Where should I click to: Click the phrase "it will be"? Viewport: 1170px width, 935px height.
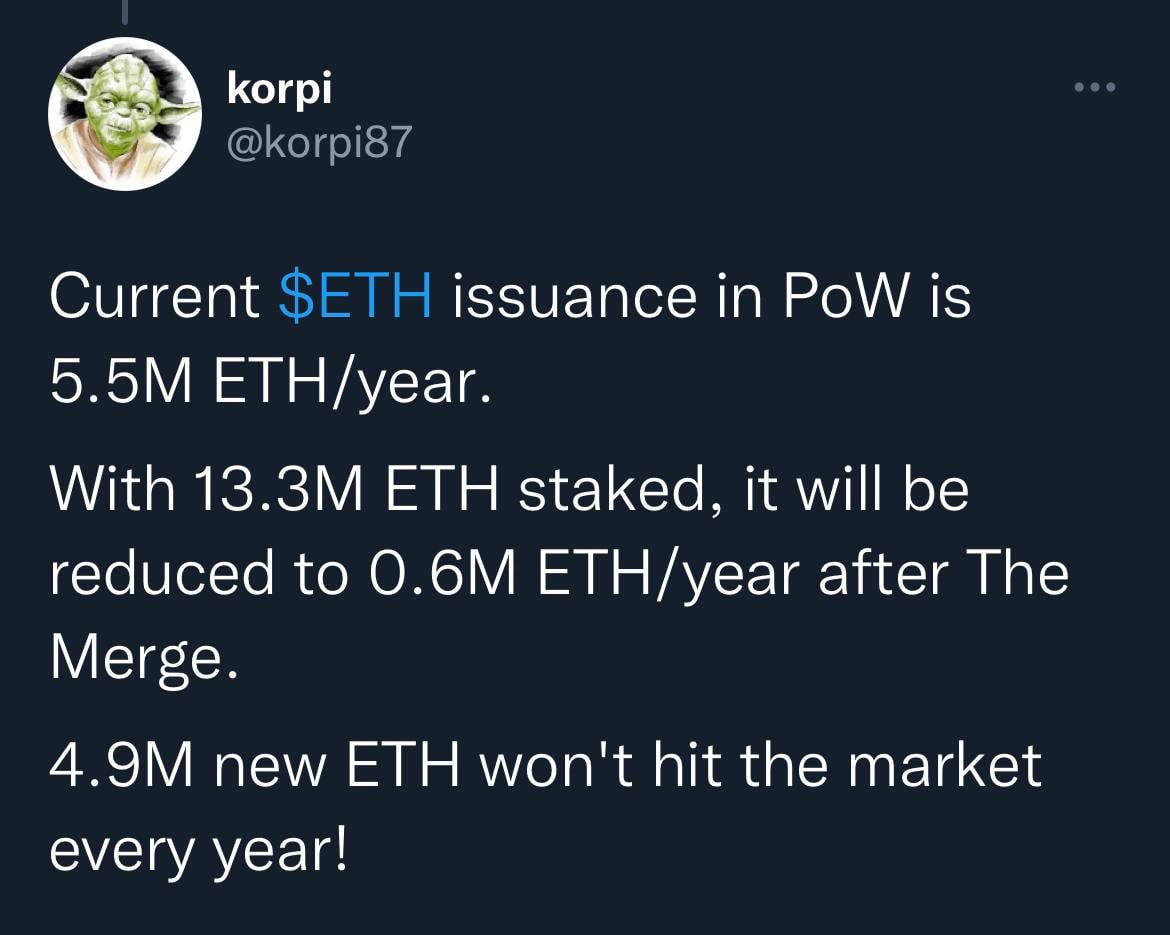[857, 490]
